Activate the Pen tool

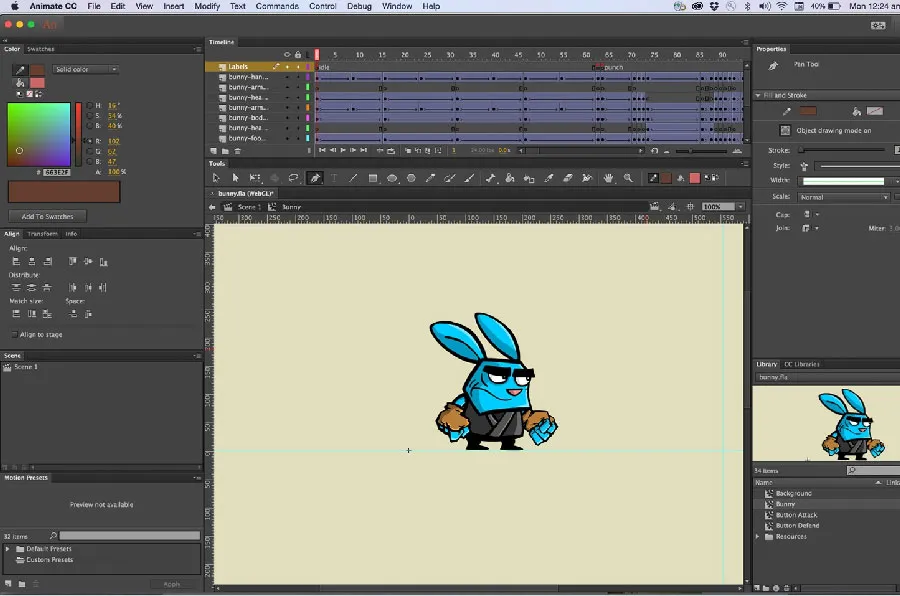pyautogui.click(x=314, y=177)
